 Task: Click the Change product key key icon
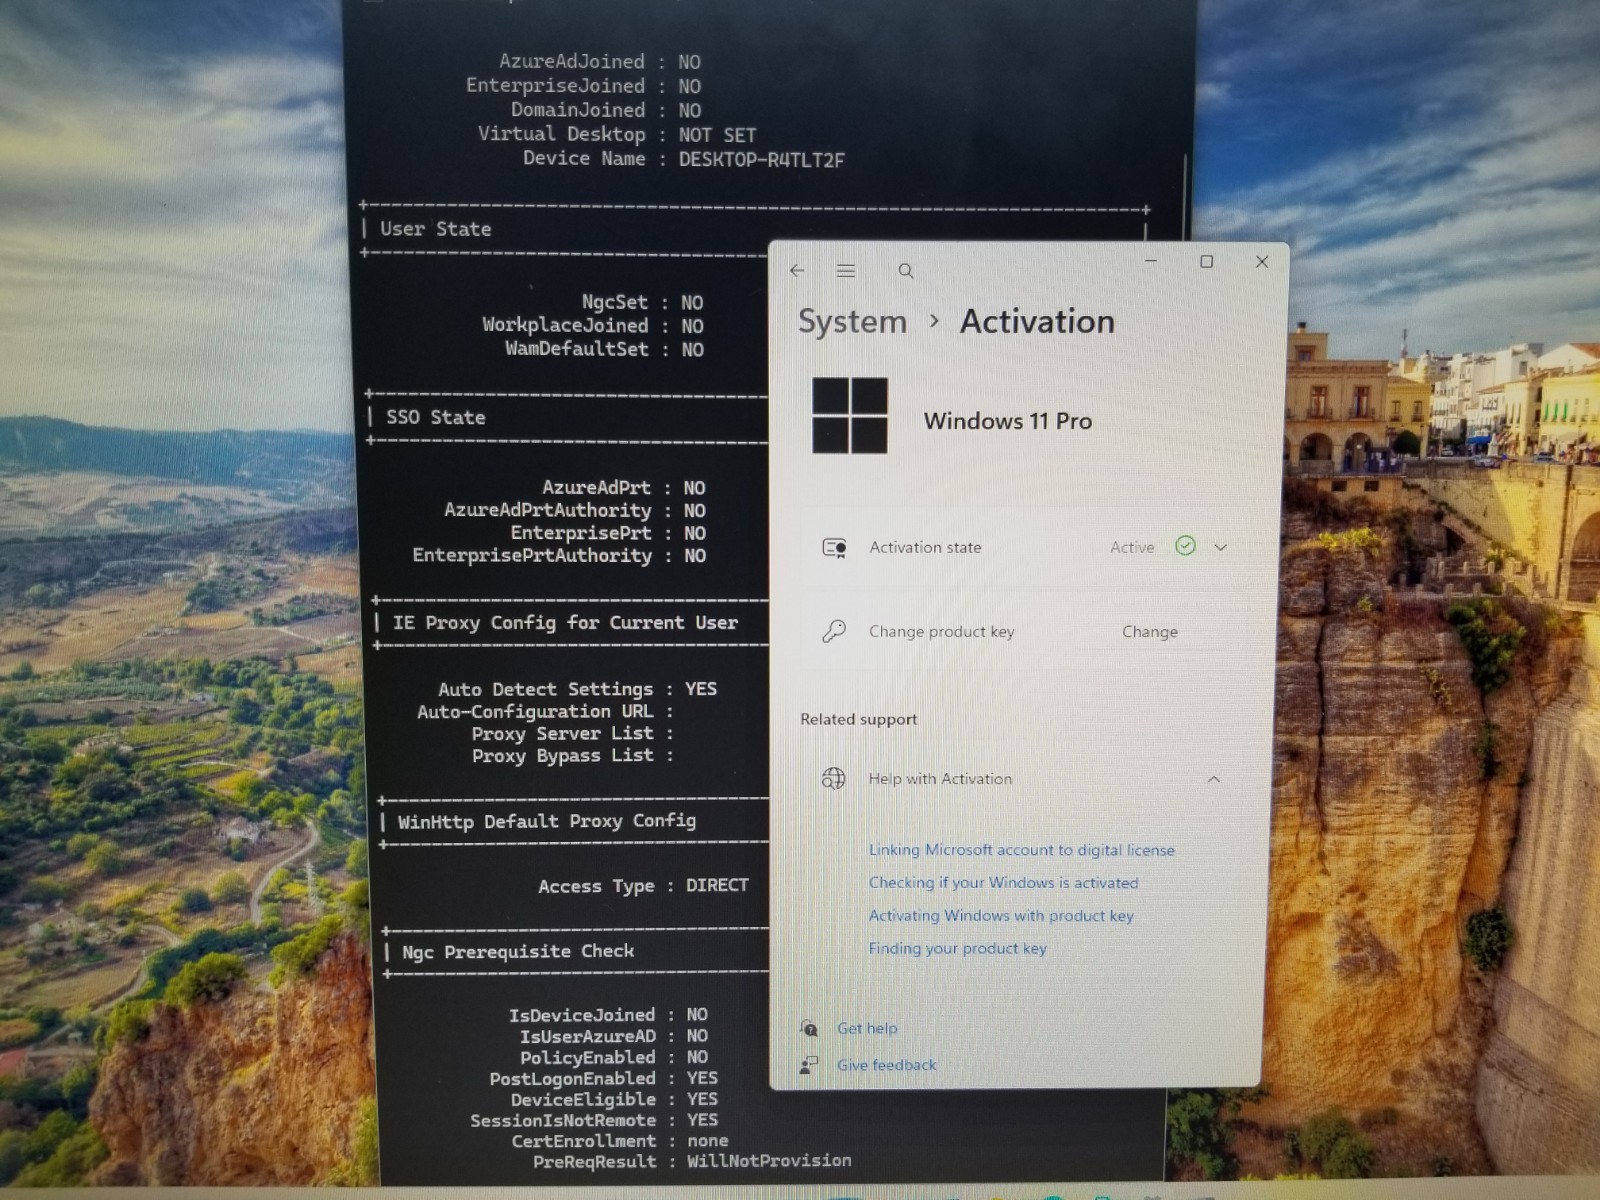[834, 631]
